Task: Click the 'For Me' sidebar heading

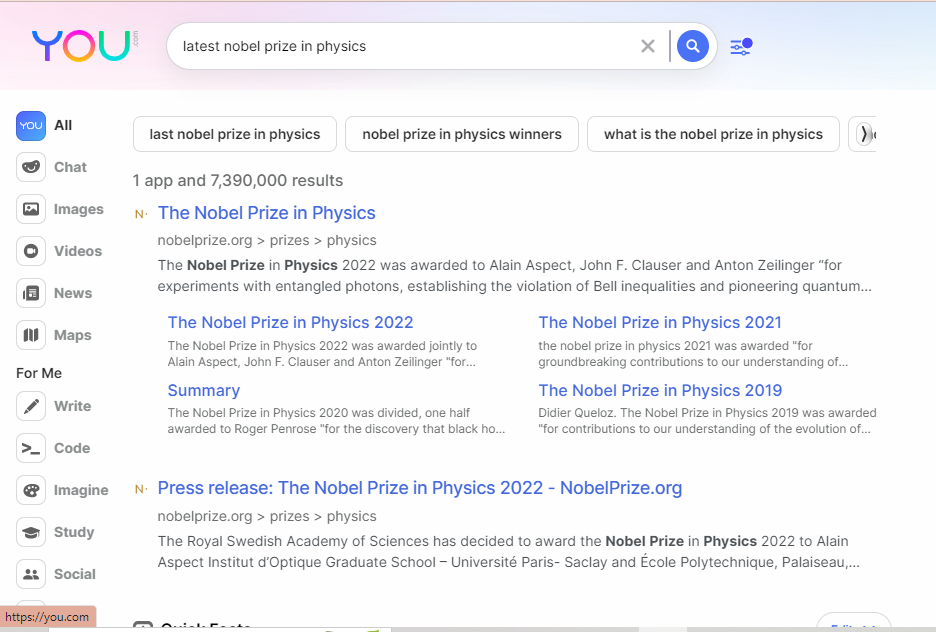Action: click(39, 373)
